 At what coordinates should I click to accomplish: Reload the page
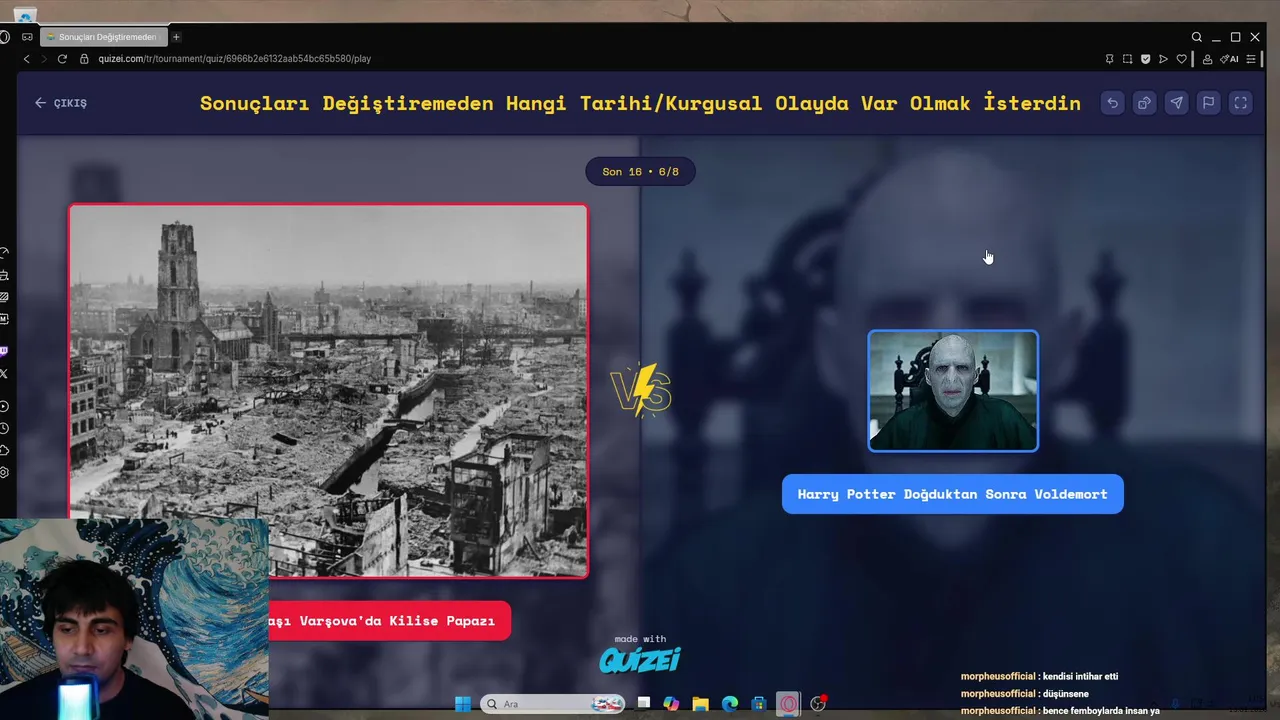(62, 59)
